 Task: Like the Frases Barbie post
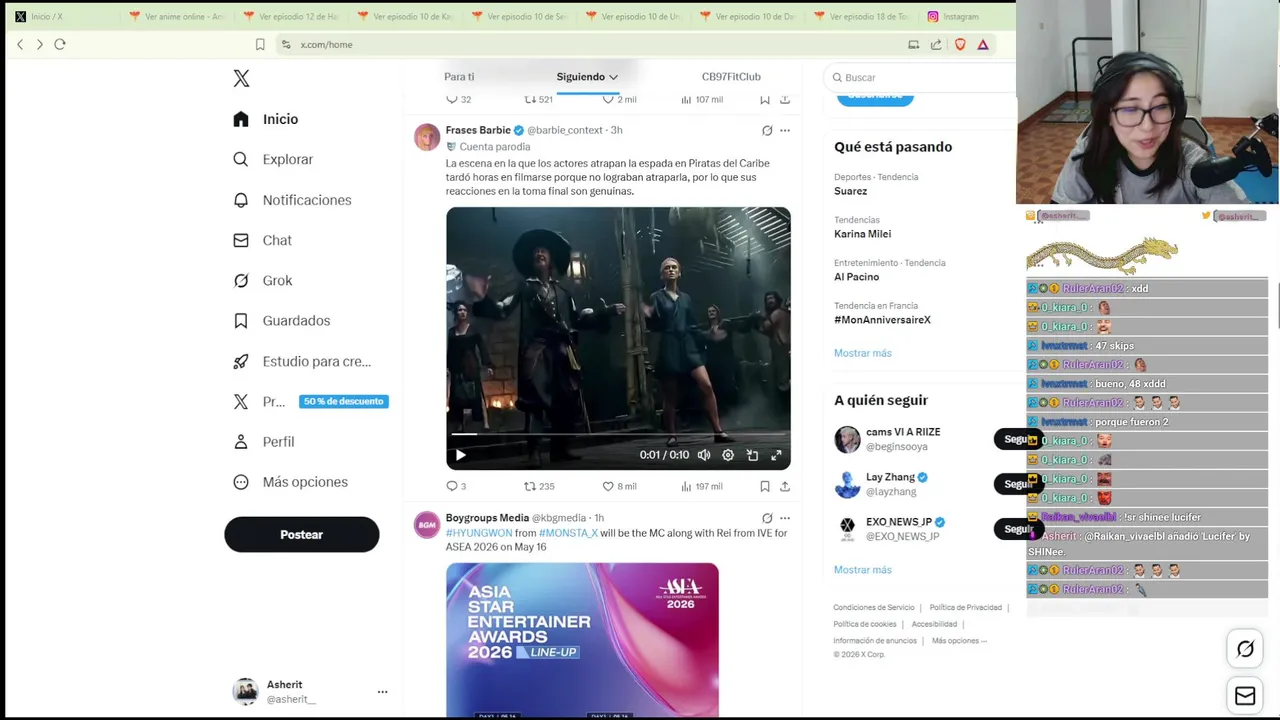(619, 486)
